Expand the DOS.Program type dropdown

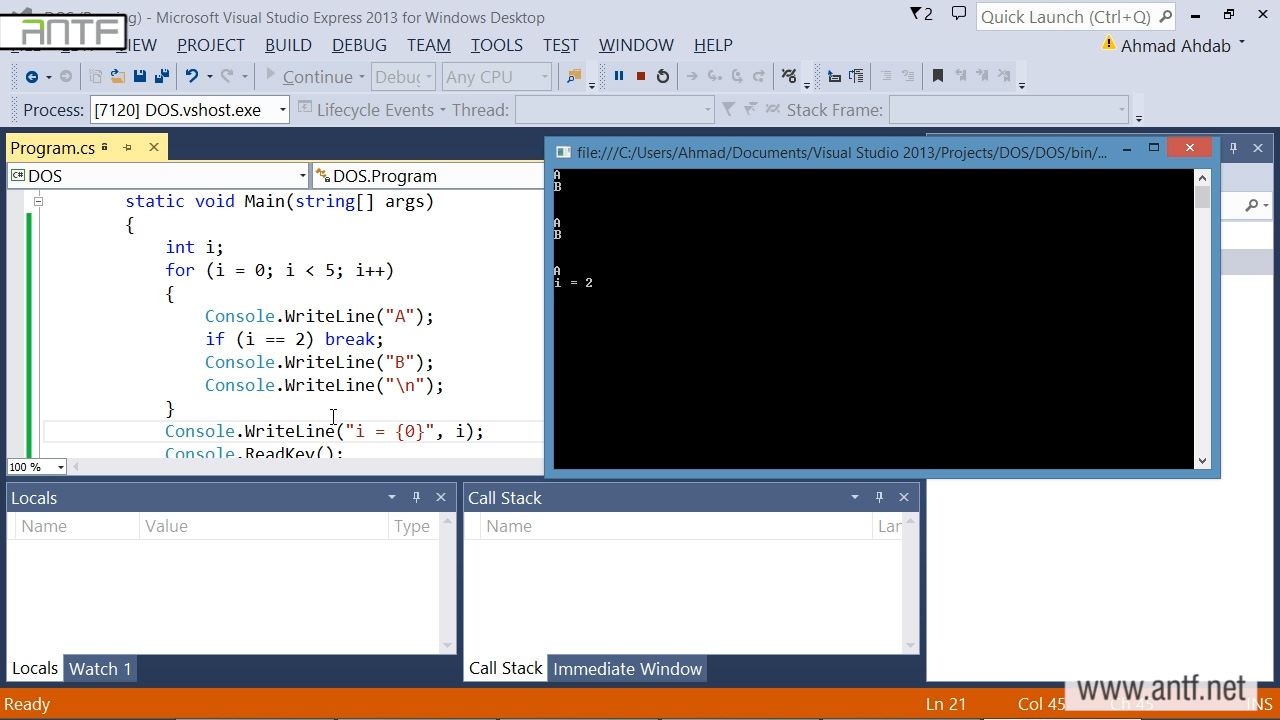[x=430, y=176]
